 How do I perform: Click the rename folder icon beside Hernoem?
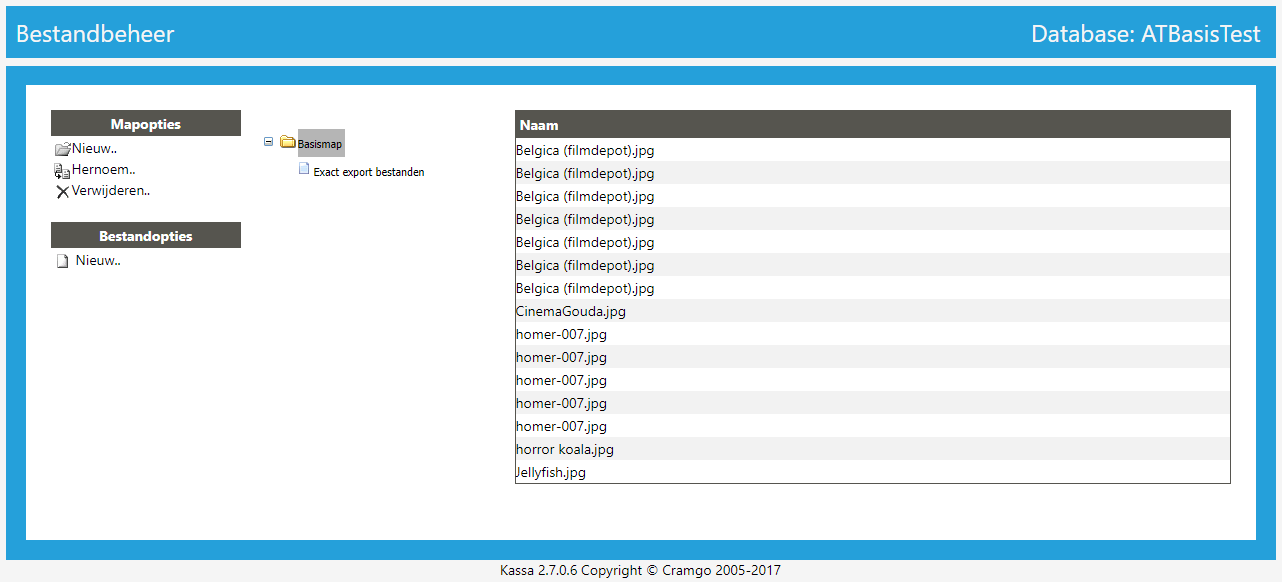coord(62,171)
